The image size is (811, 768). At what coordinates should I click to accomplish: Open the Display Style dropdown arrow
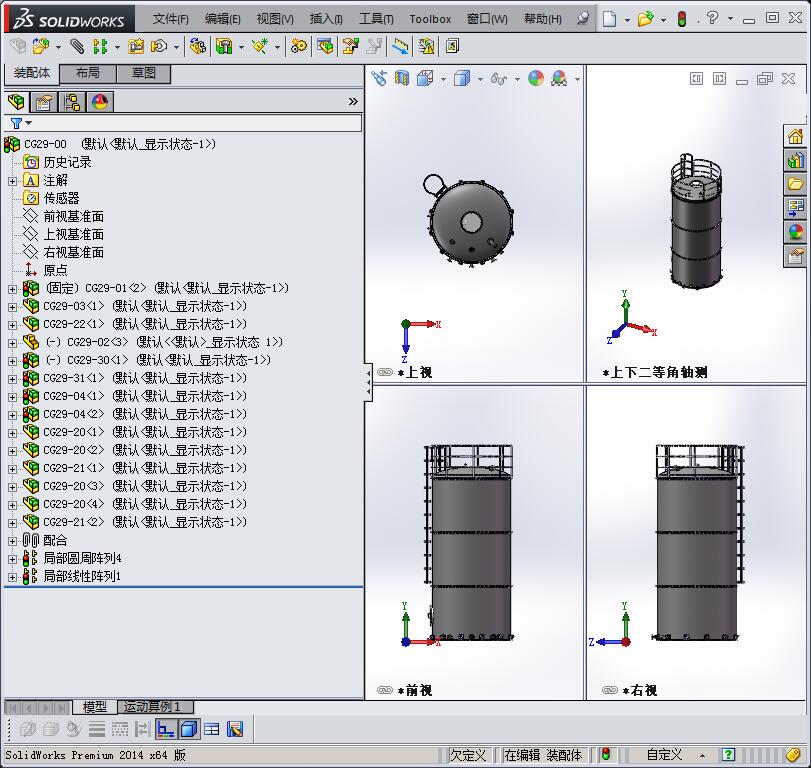coord(480,77)
